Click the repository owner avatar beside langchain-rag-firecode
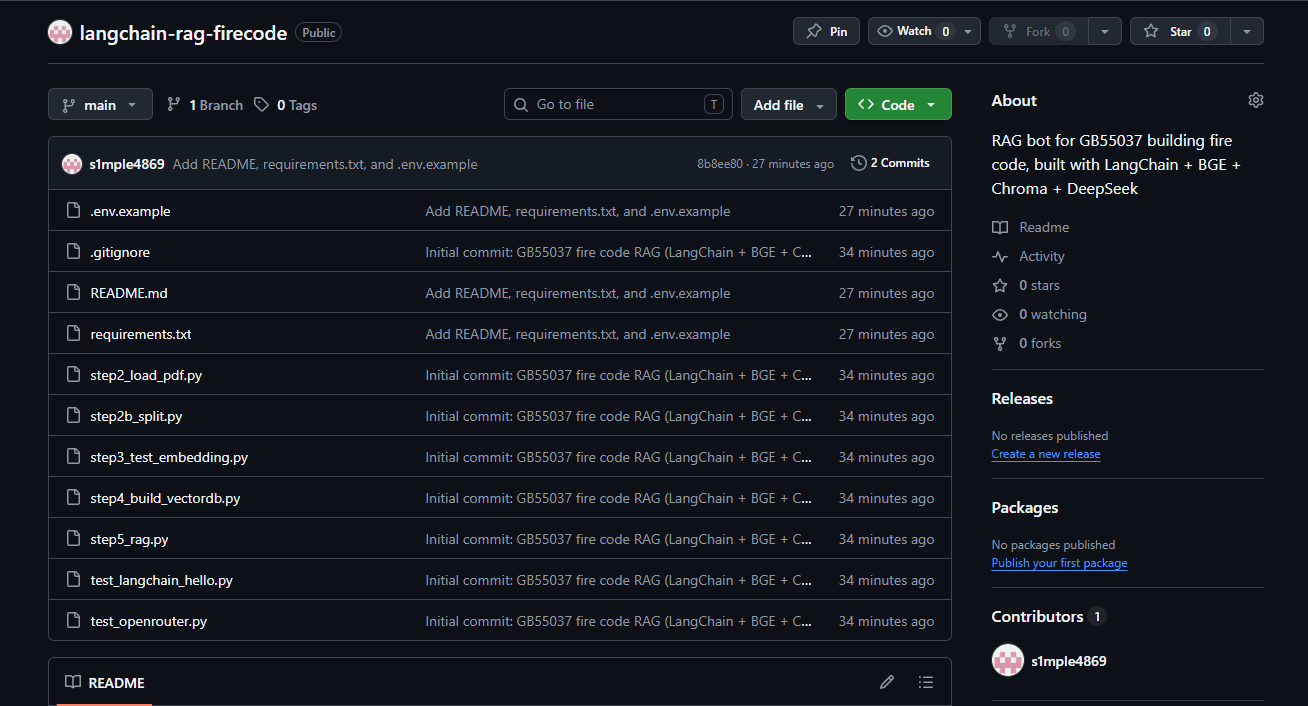This screenshot has width=1308, height=706. [x=60, y=32]
